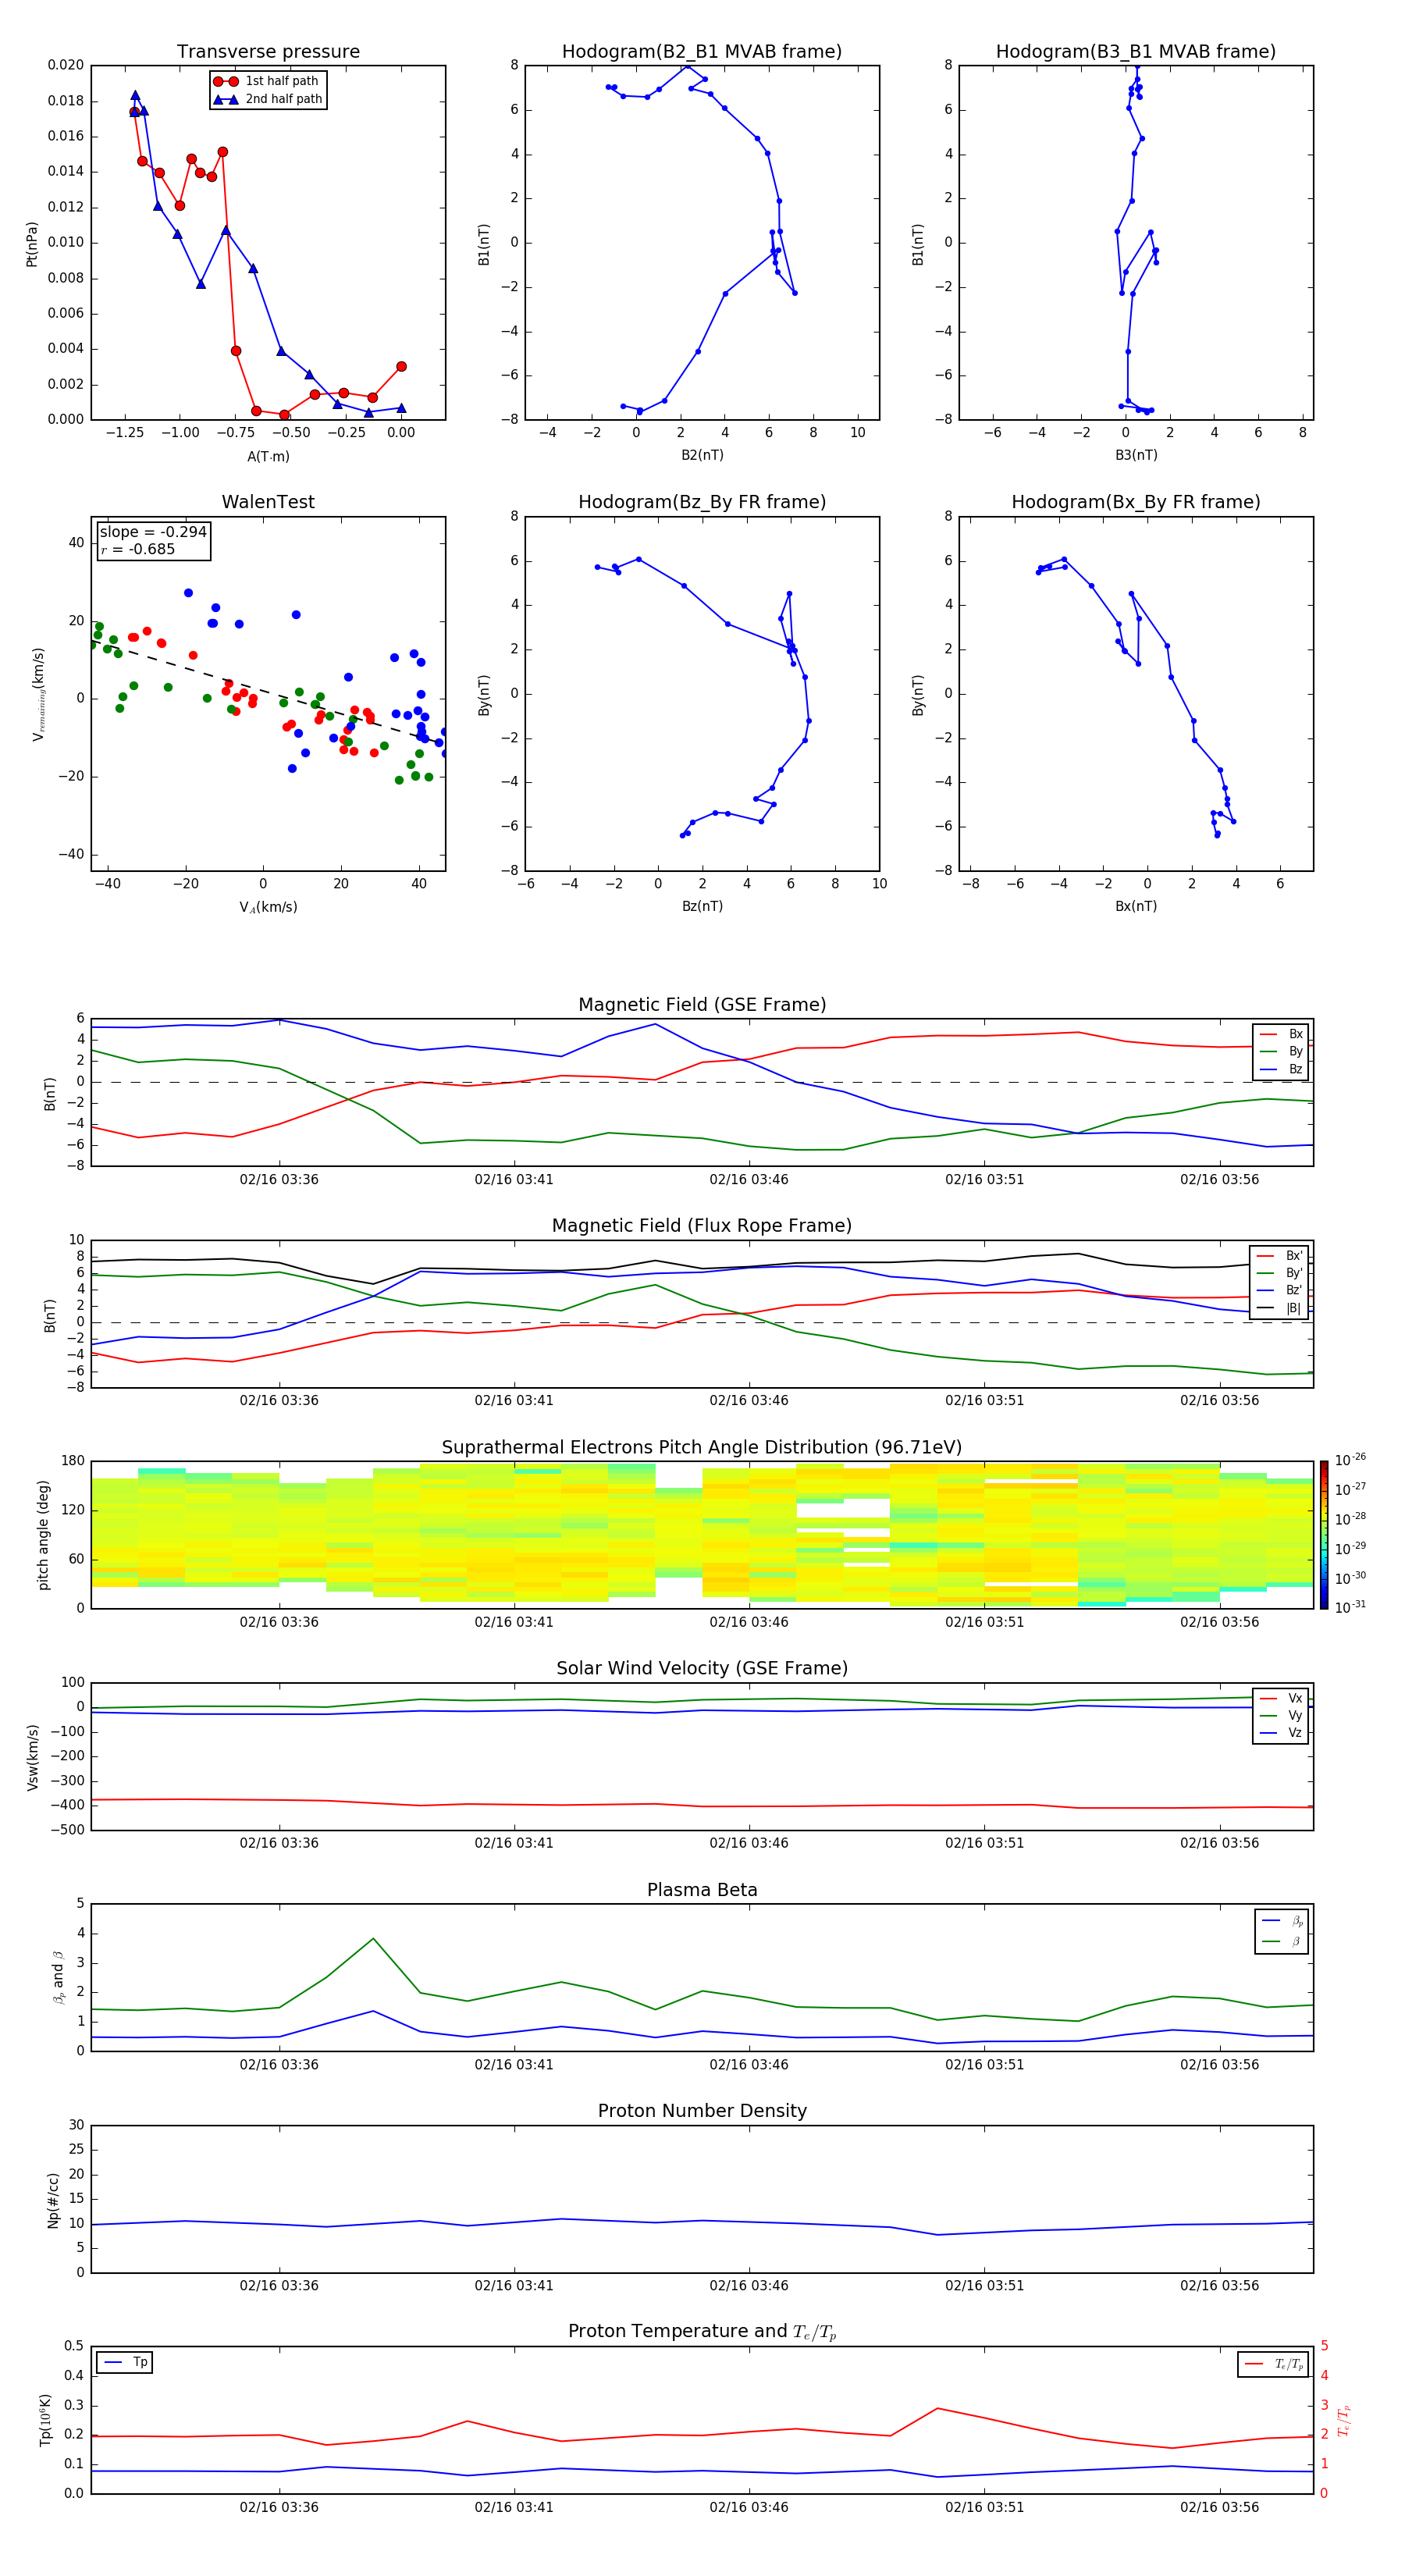Click the '02/16 03:36' tick under the GSE field plot
The image size is (1405, 2576).
(x=279, y=1180)
